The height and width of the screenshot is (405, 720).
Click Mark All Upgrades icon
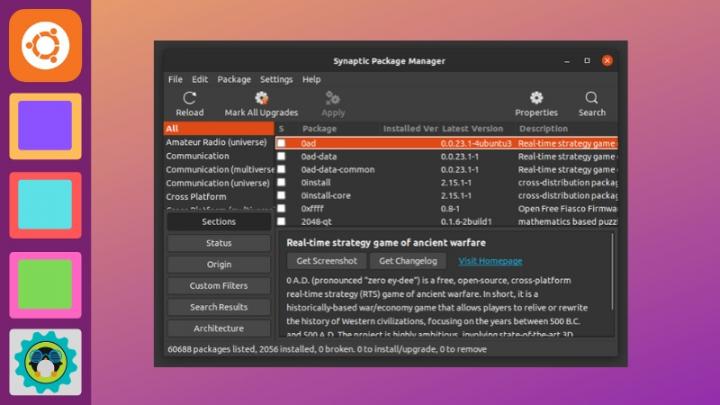(x=261, y=98)
